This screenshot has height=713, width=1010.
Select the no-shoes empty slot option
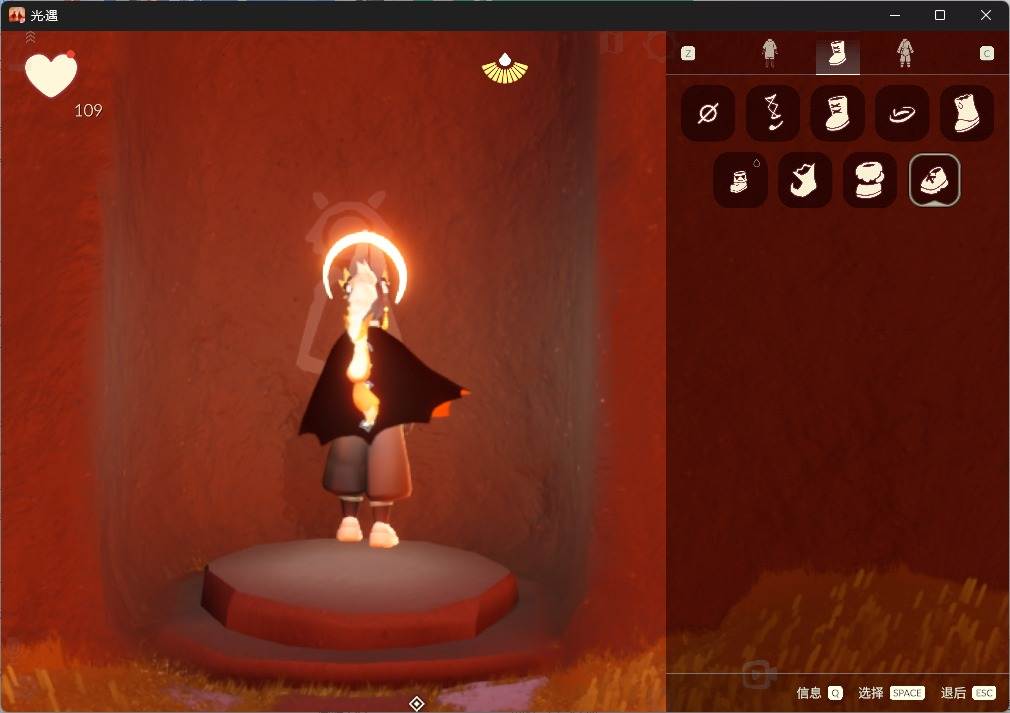tap(708, 113)
